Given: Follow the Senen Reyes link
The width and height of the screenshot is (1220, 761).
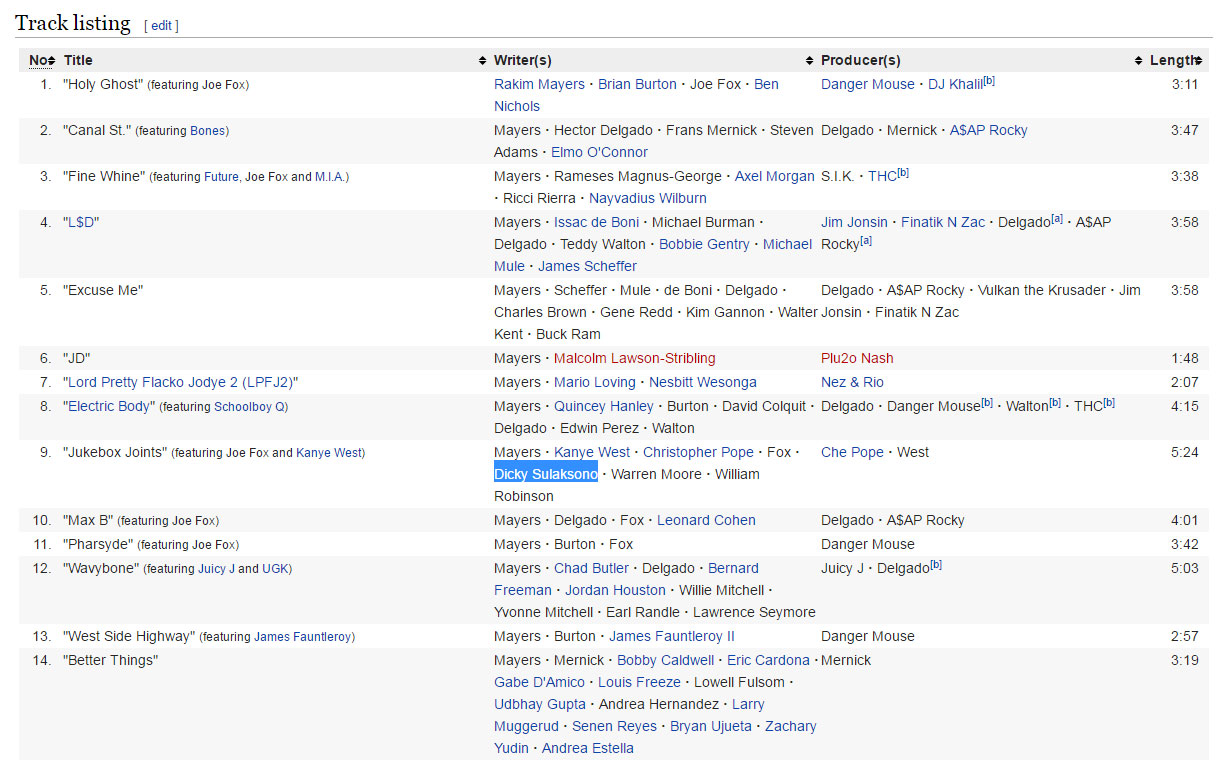Looking at the screenshot, I should 614,726.
